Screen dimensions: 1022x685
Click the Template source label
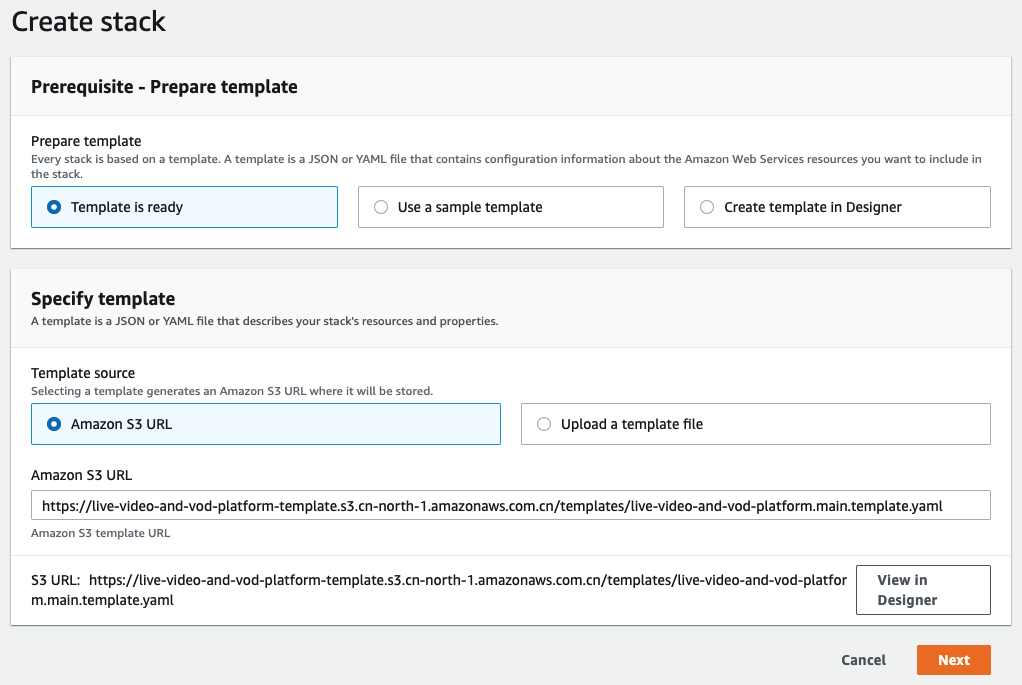click(x=83, y=373)
